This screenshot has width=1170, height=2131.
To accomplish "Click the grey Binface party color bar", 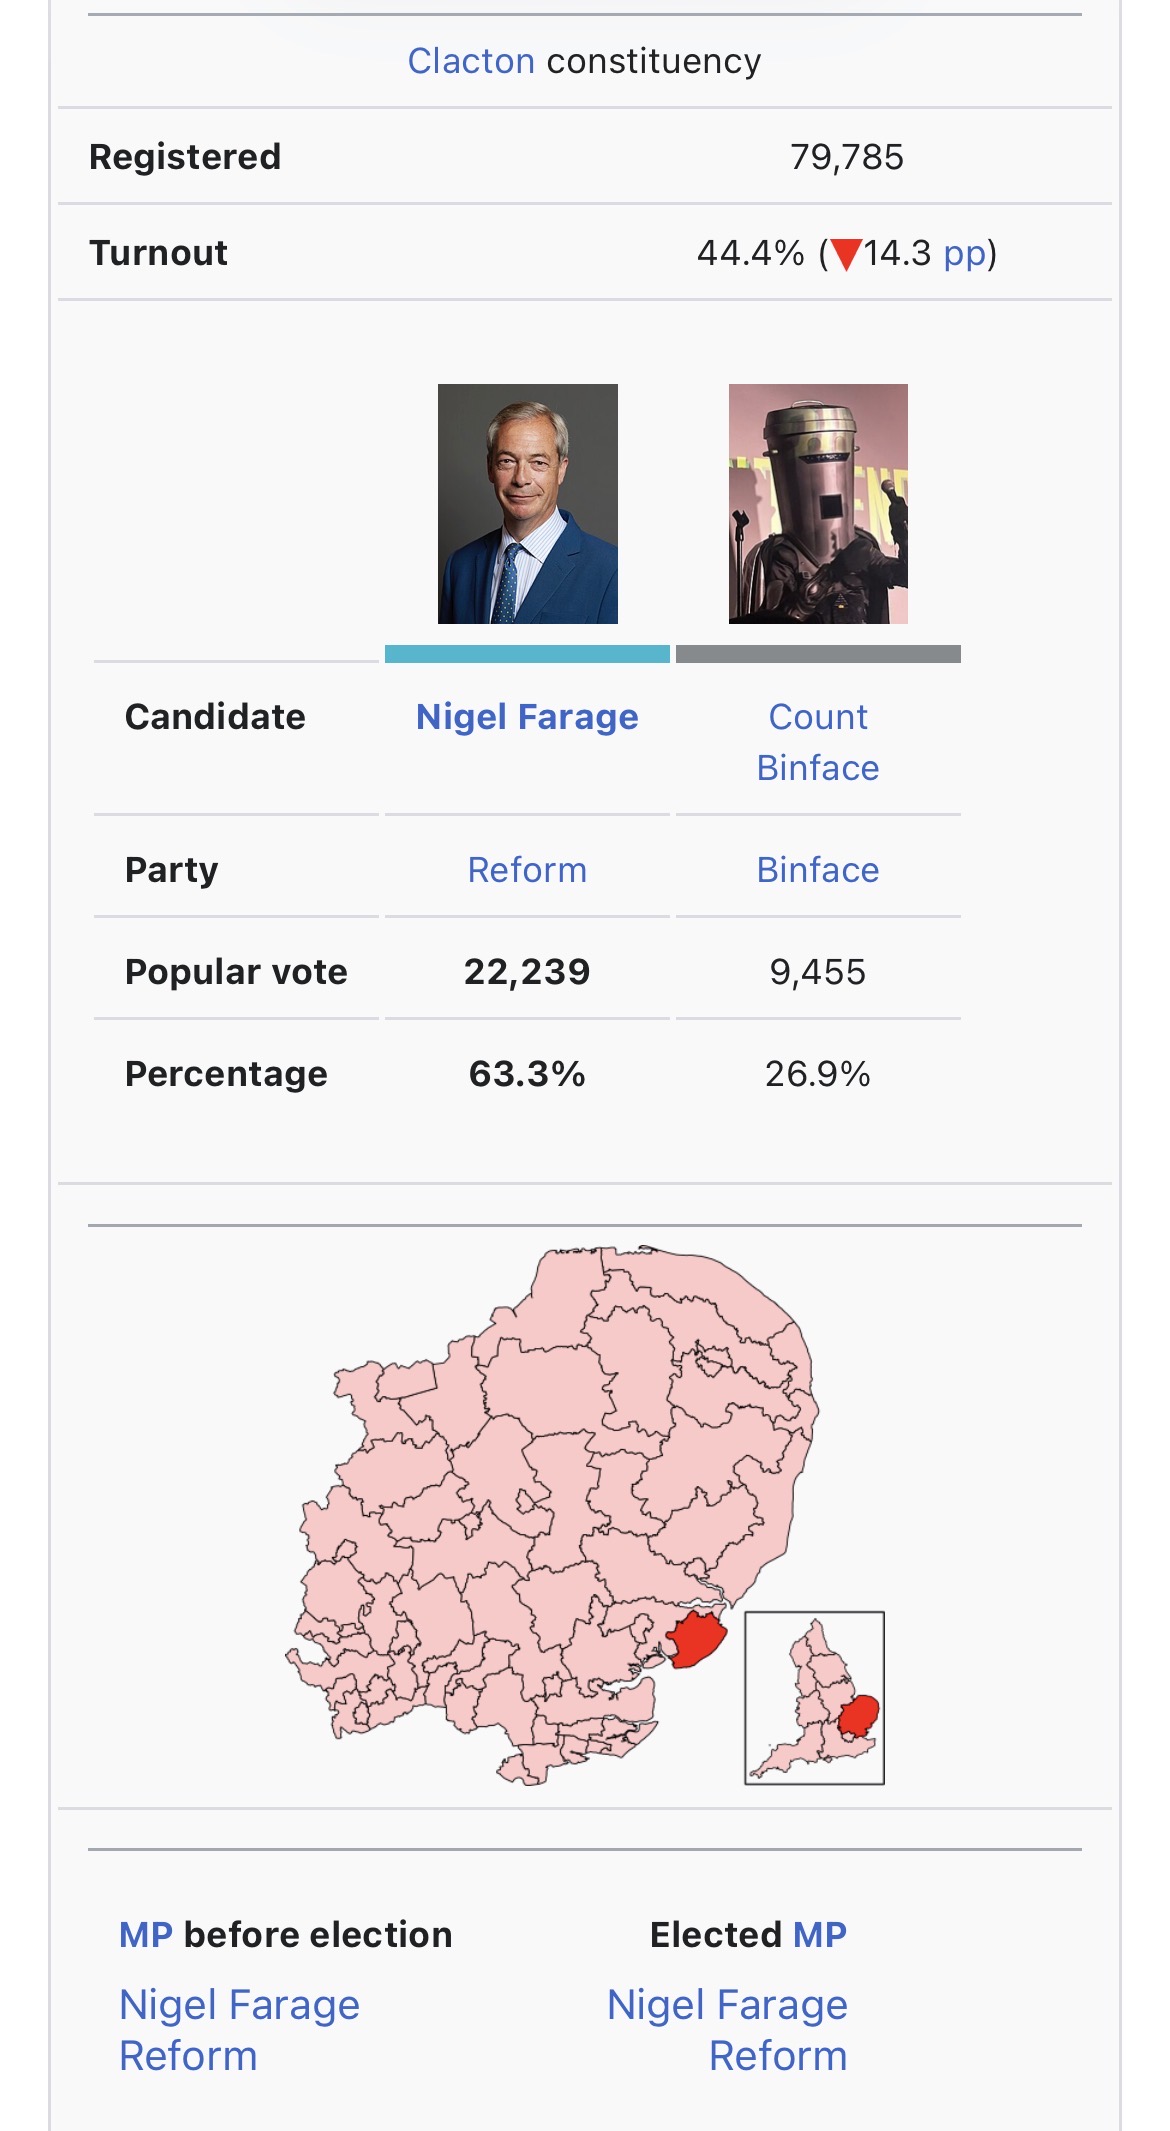I will tap(818, 654).
